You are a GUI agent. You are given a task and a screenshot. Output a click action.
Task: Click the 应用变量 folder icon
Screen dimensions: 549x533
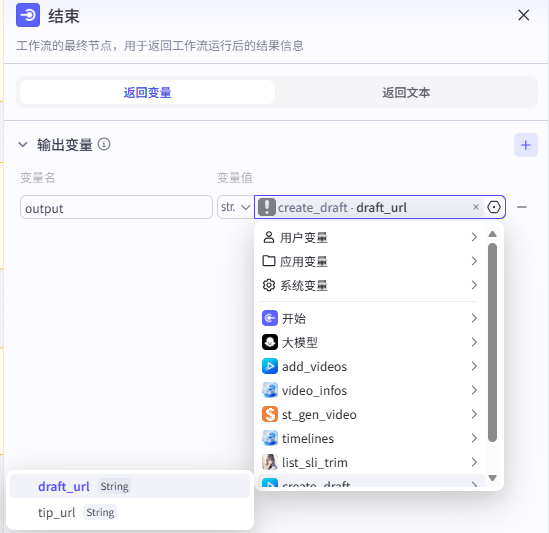269,261
